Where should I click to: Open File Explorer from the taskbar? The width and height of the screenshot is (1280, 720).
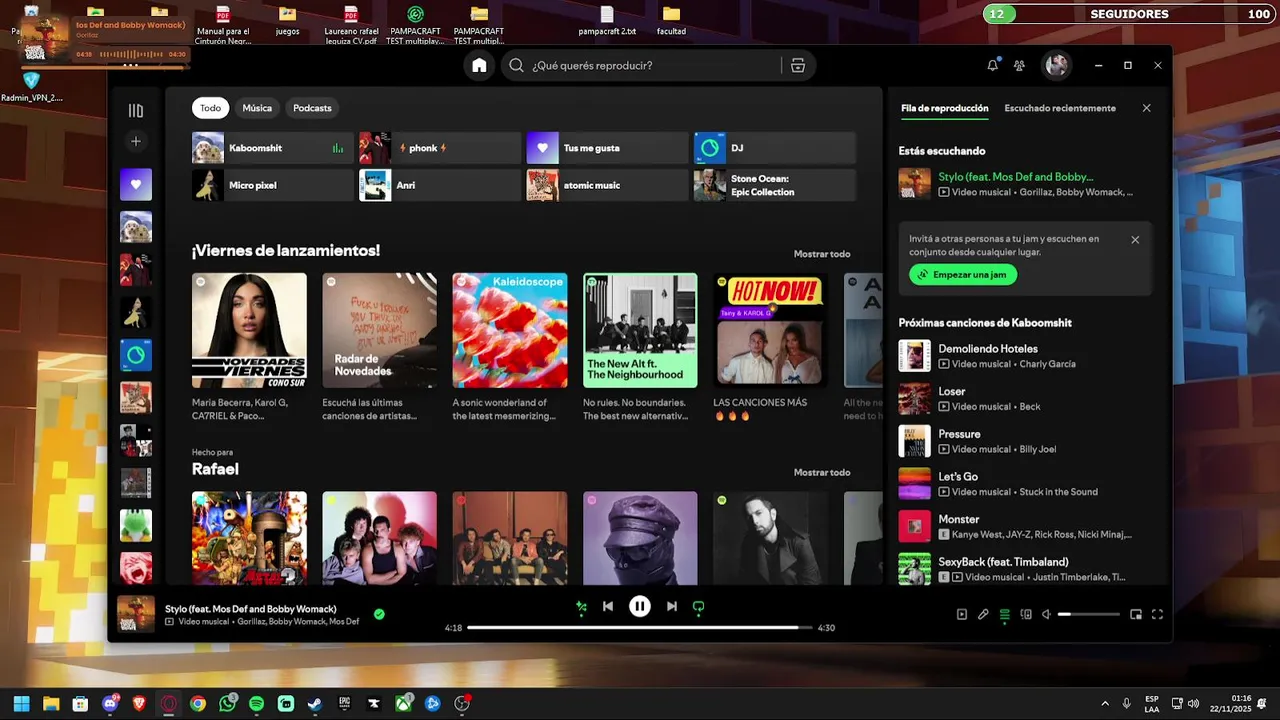[51, 704]
